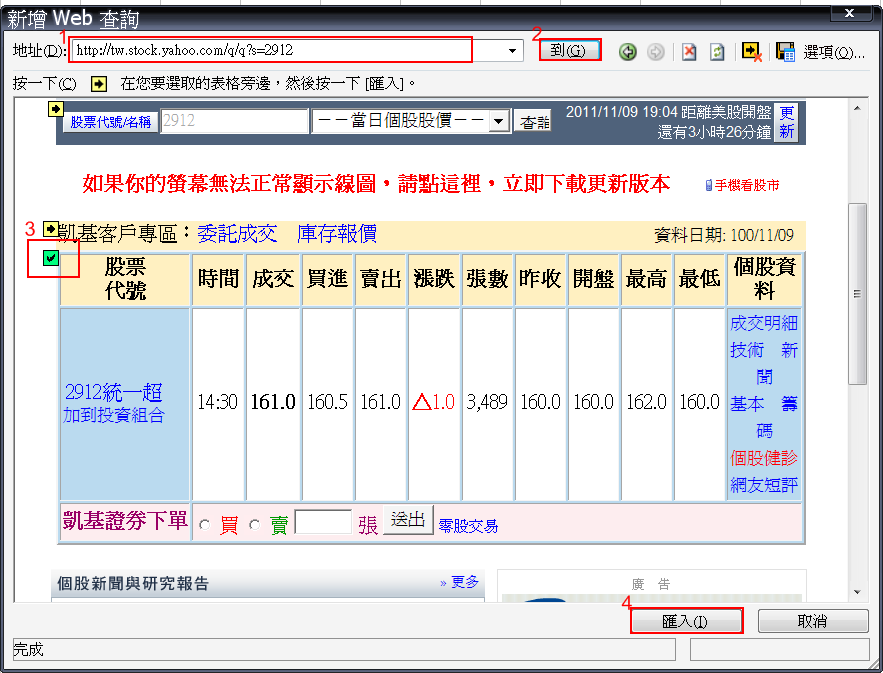Click the 匯入(I) import button
The image size is (883, 673).
click(685, 621)
